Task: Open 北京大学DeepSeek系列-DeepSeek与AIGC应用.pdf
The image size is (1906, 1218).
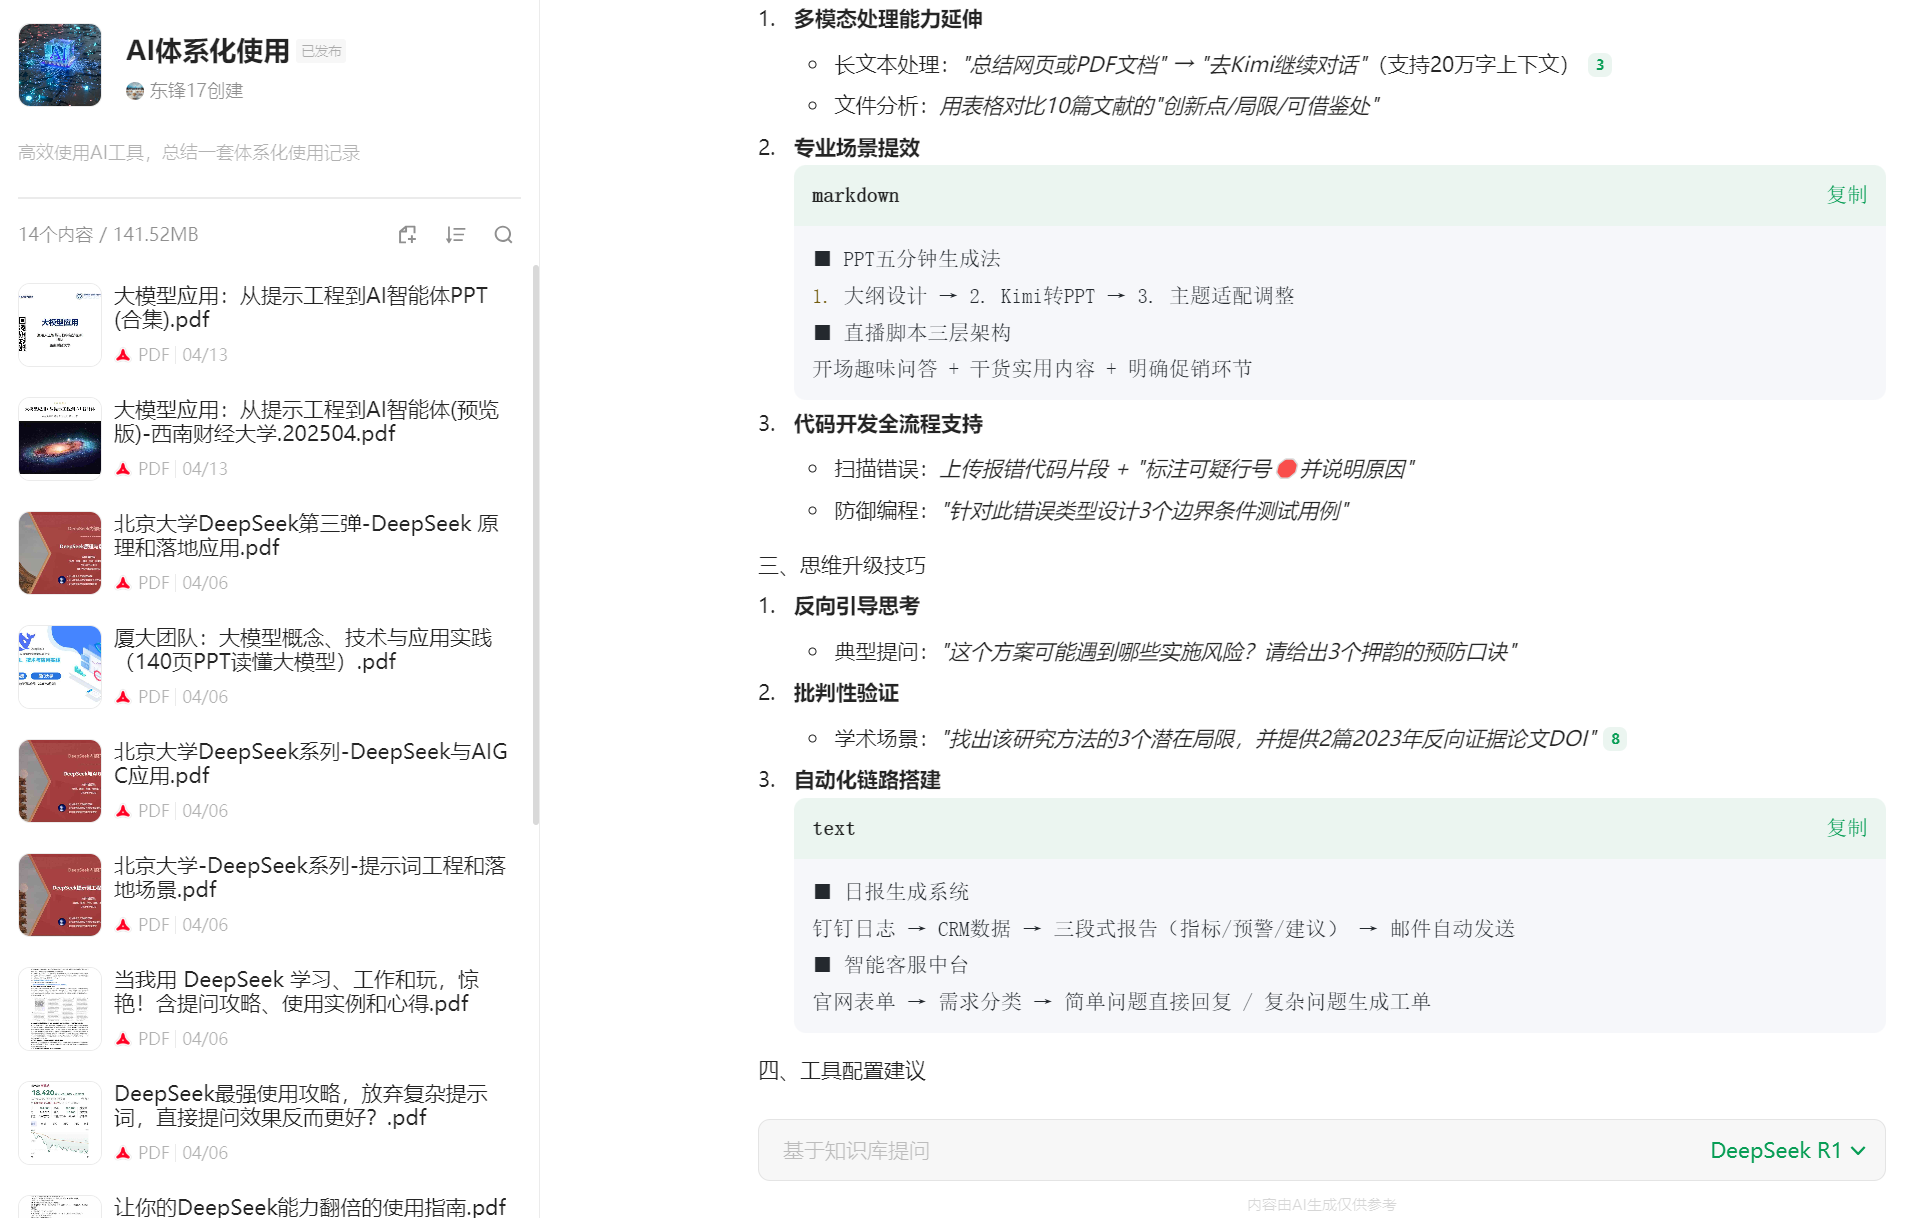Action: click(x=311, y=763)
